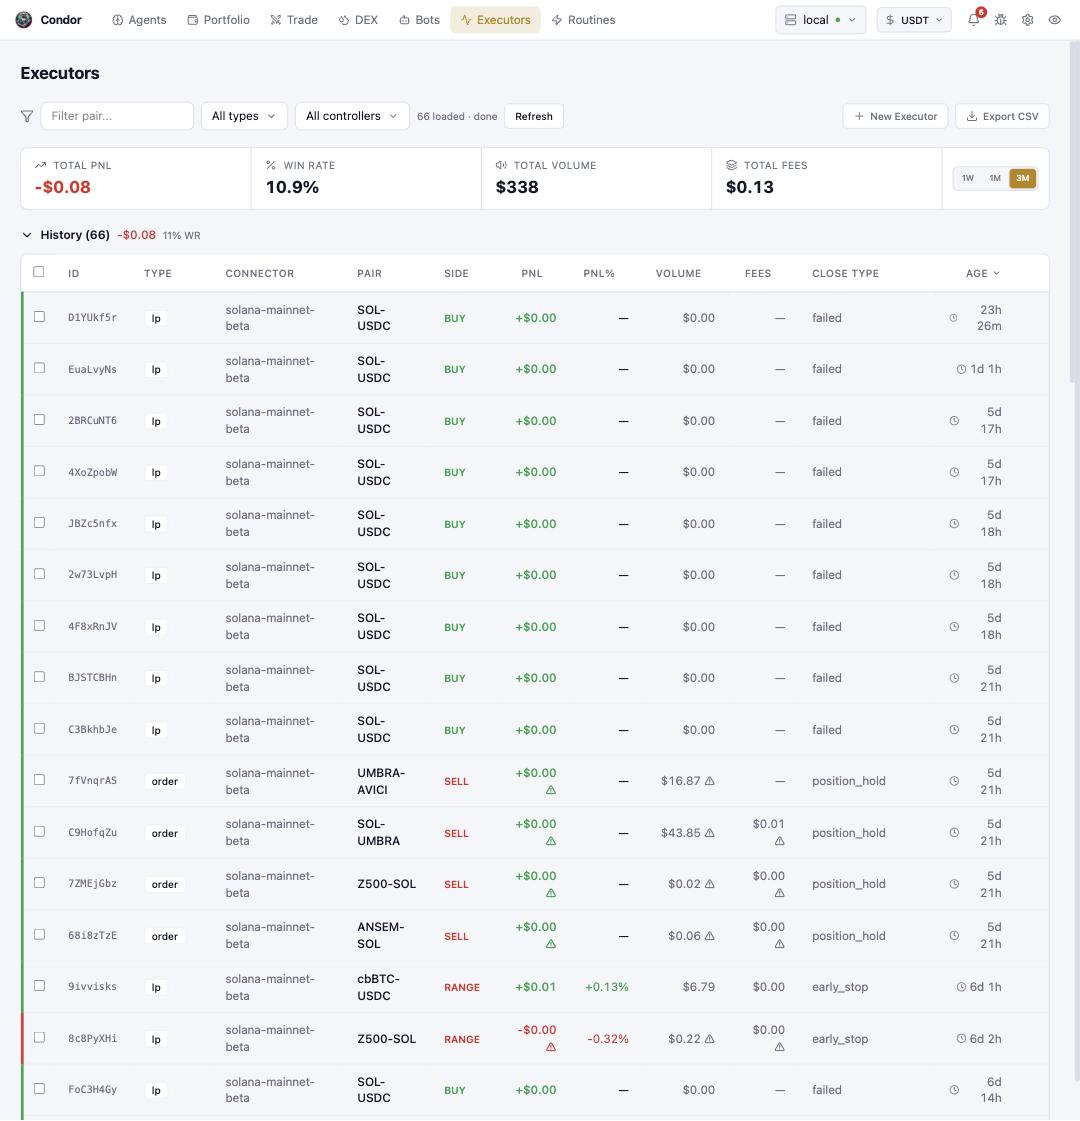Click warning icon under 68i8zTzE fees

[780, 944]
